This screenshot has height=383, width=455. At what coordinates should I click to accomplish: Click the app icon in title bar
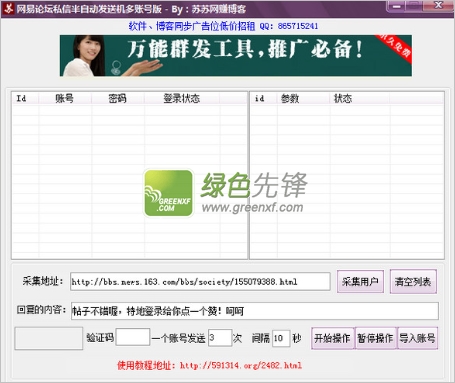pos(8,8)
